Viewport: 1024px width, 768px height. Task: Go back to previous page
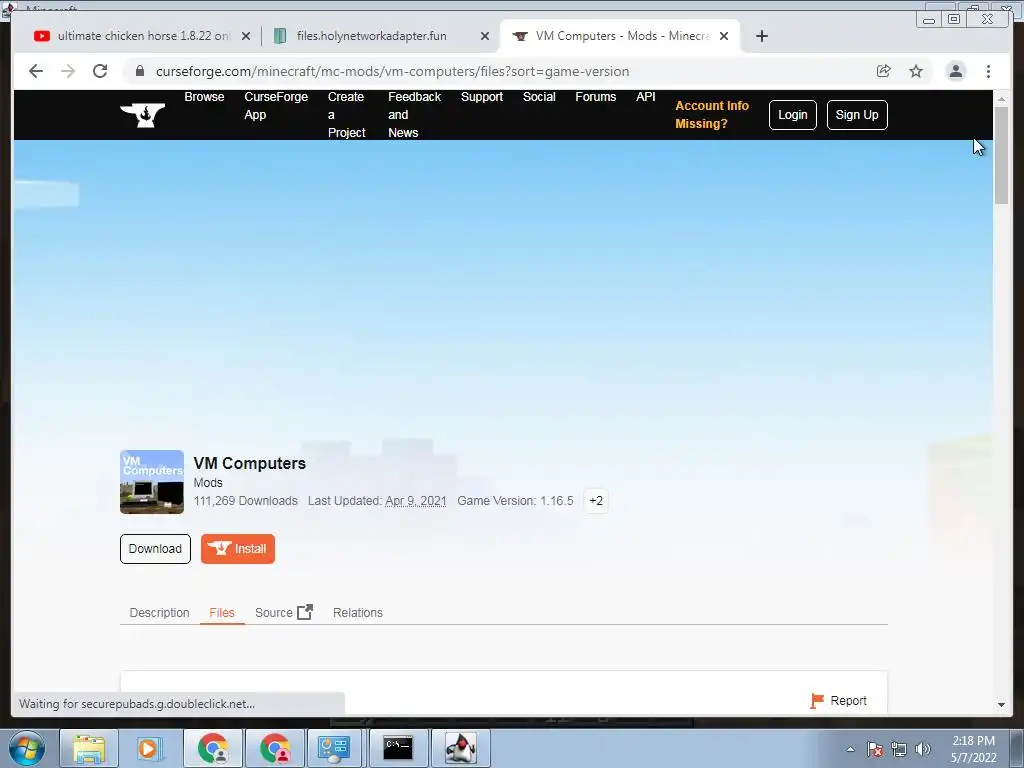pyautogui.click(x=36, y=71)
